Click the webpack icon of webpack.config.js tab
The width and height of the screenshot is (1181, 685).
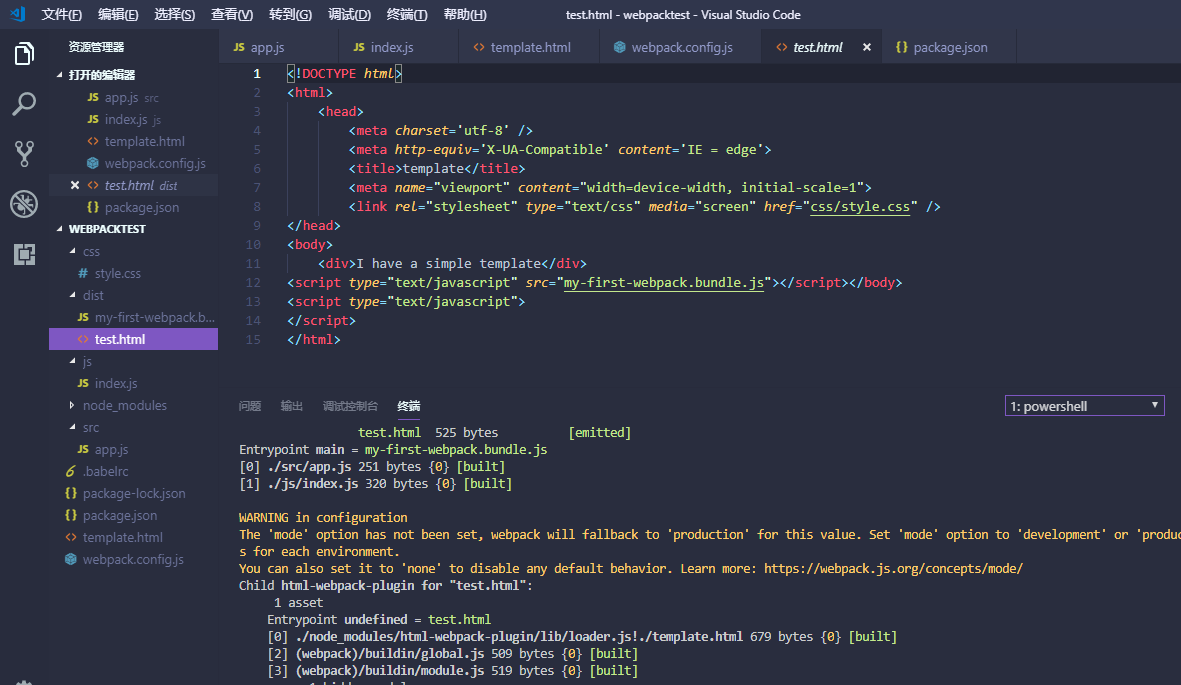(619, 47)
